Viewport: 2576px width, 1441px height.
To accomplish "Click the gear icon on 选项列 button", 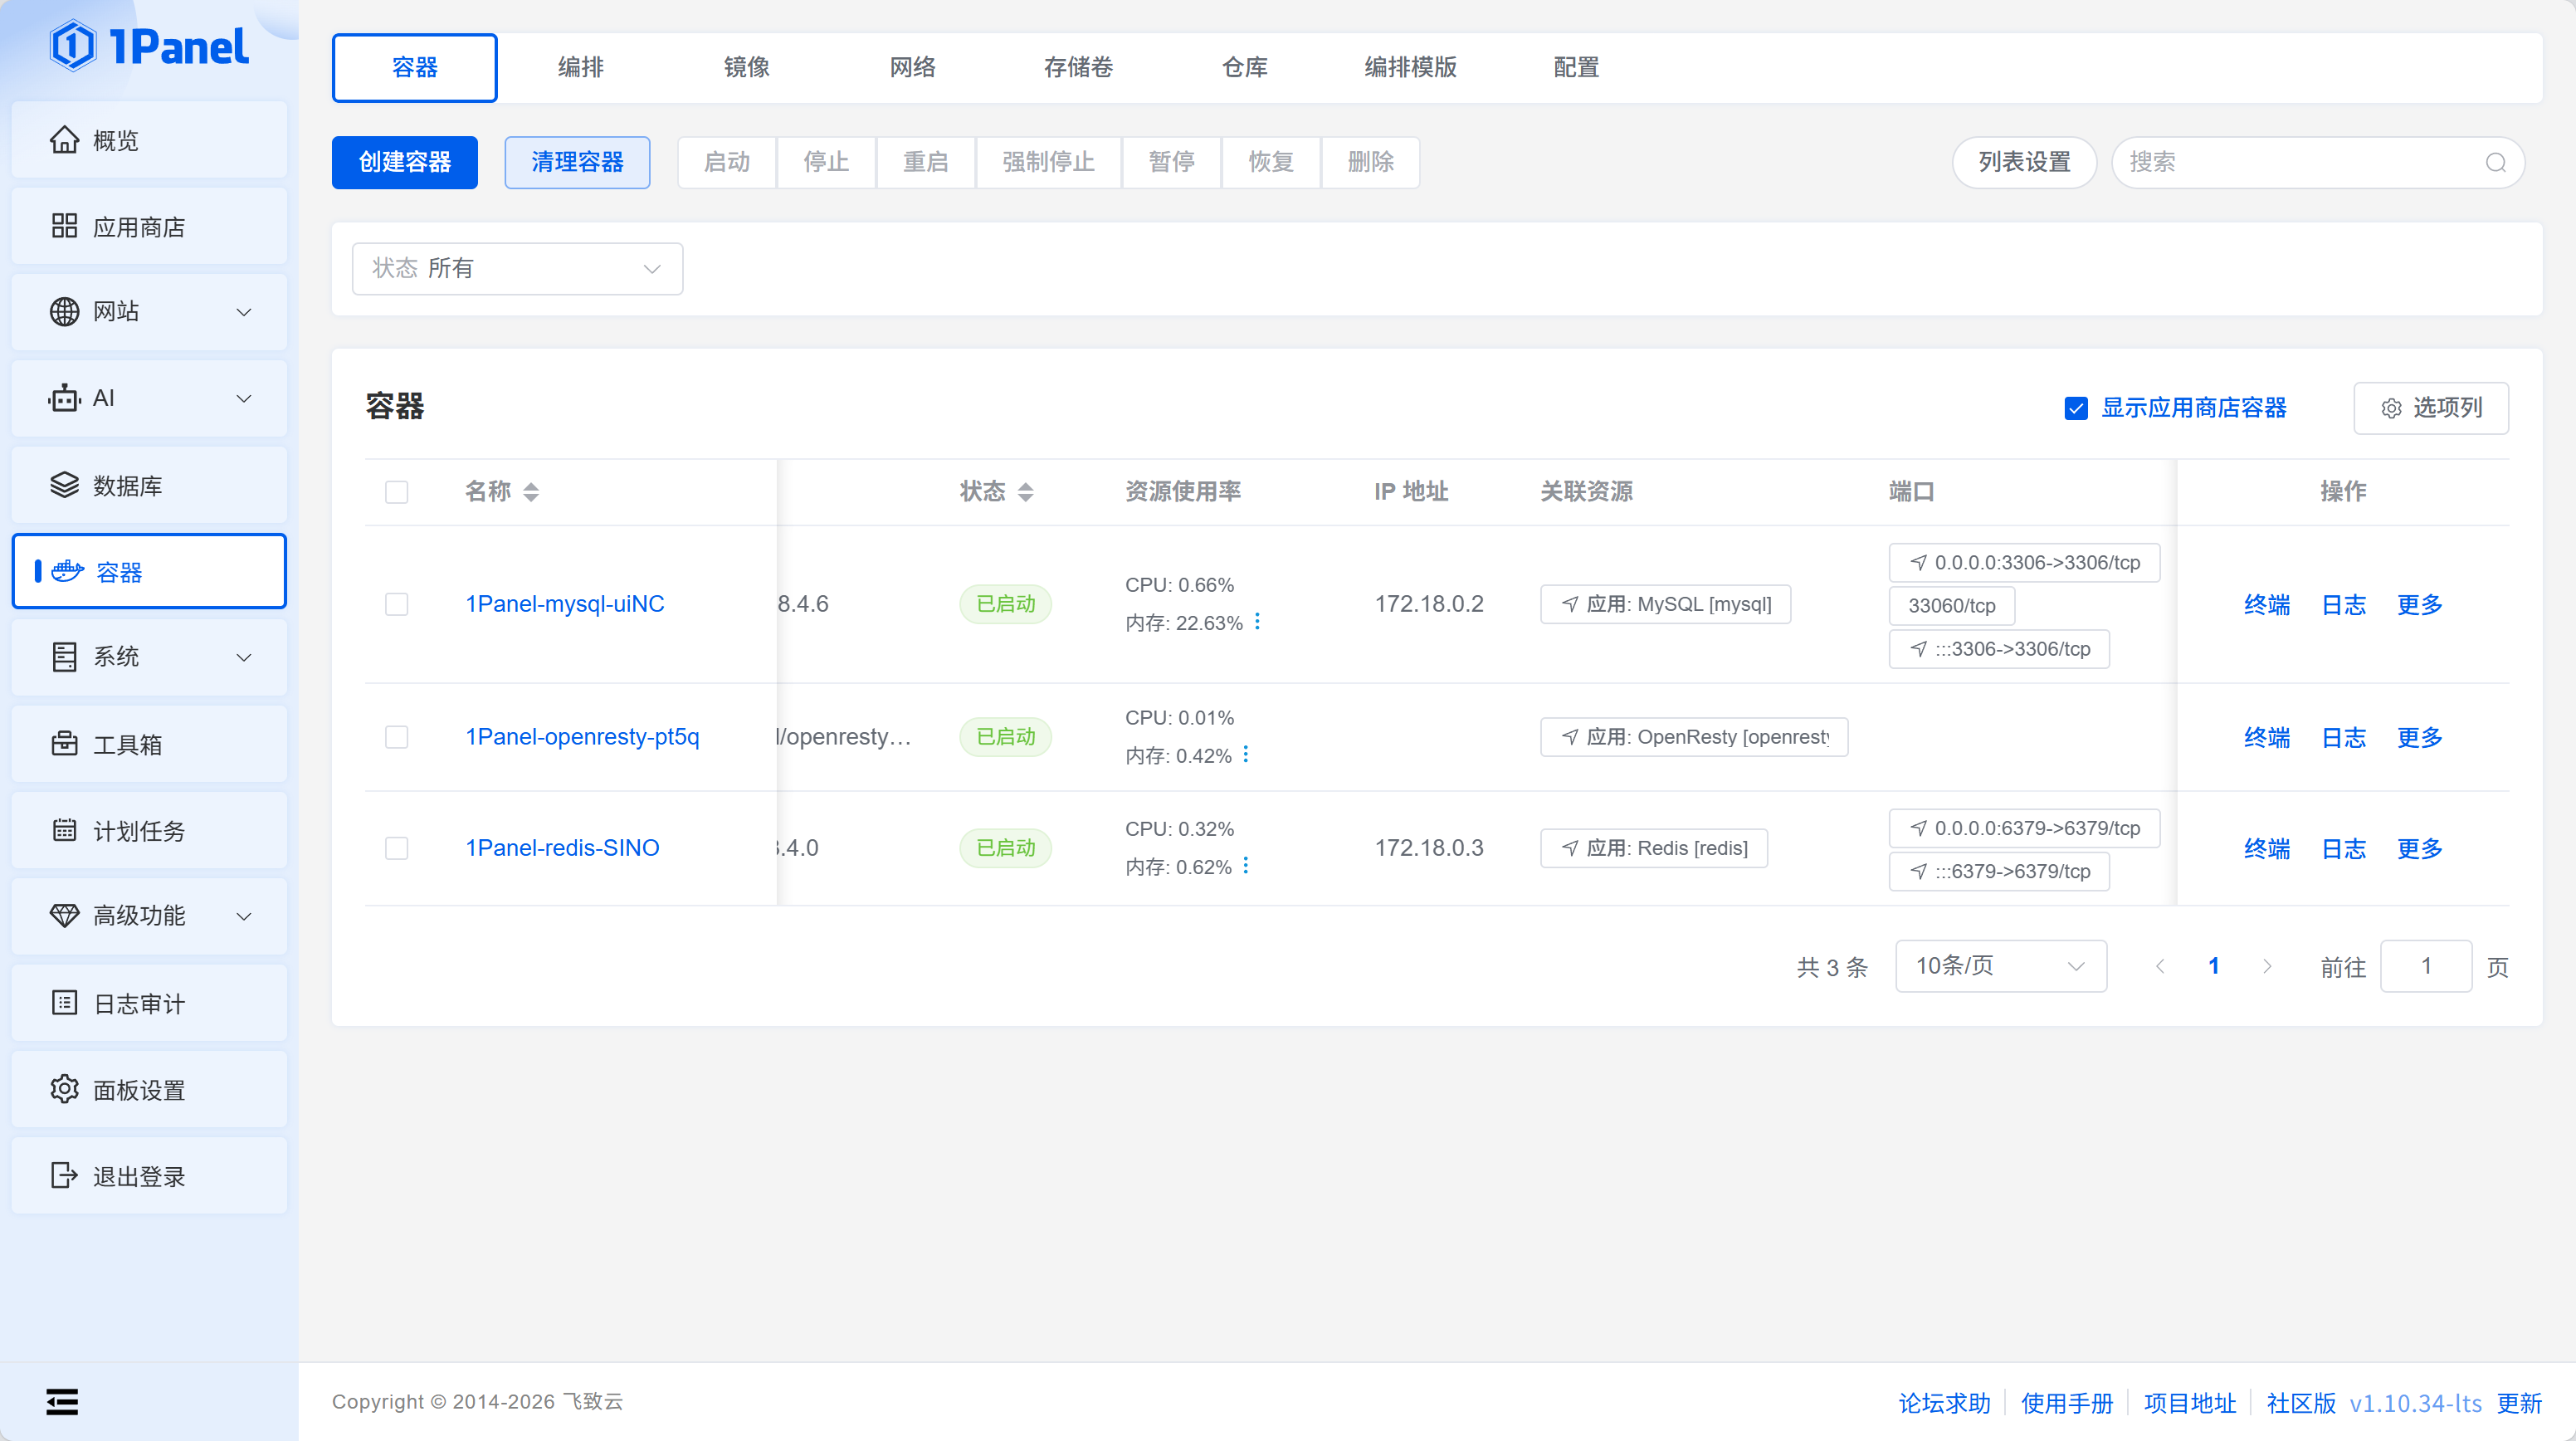I will 2391,408.
